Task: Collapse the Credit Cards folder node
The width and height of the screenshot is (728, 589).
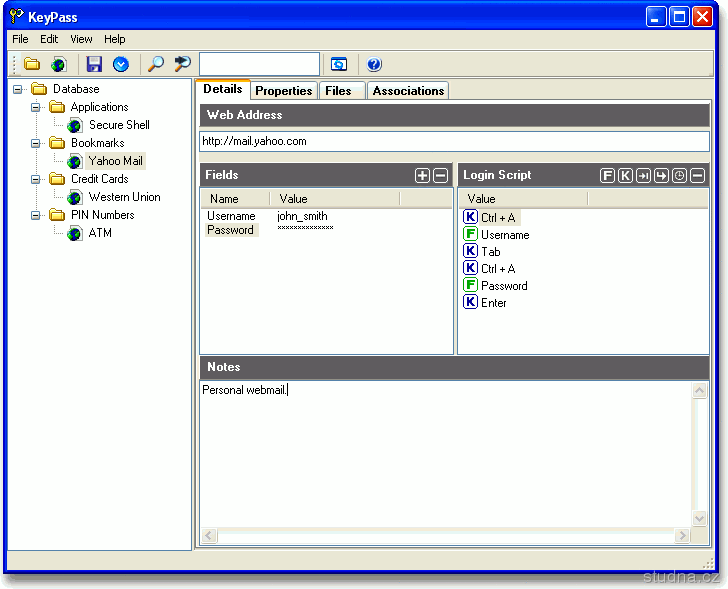Action: (x=36, y=179)
